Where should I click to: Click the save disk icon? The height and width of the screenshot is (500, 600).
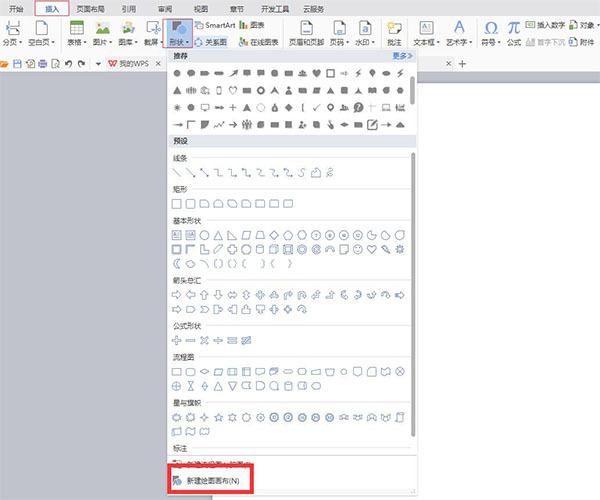[x=17, y=64]
